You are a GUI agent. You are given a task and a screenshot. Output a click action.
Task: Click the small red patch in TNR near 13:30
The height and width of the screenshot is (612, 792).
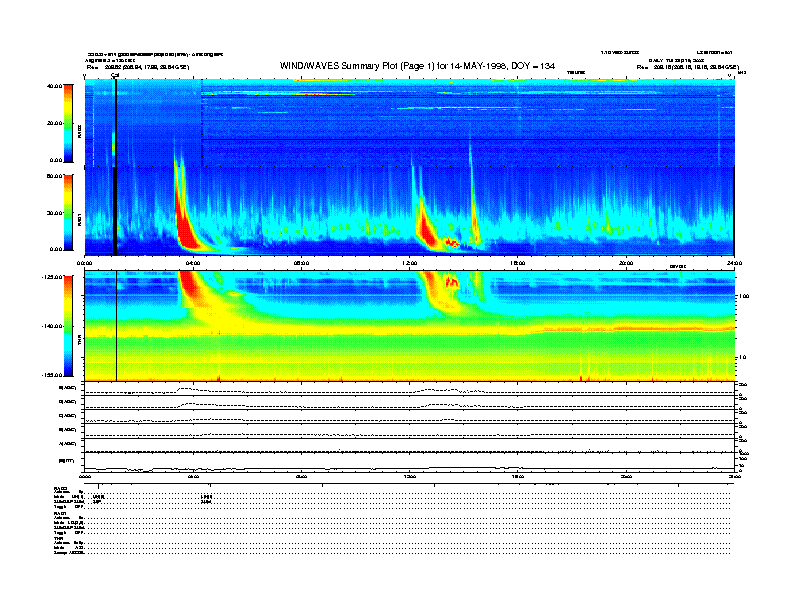pyautogui.click(x=452, y=282)
